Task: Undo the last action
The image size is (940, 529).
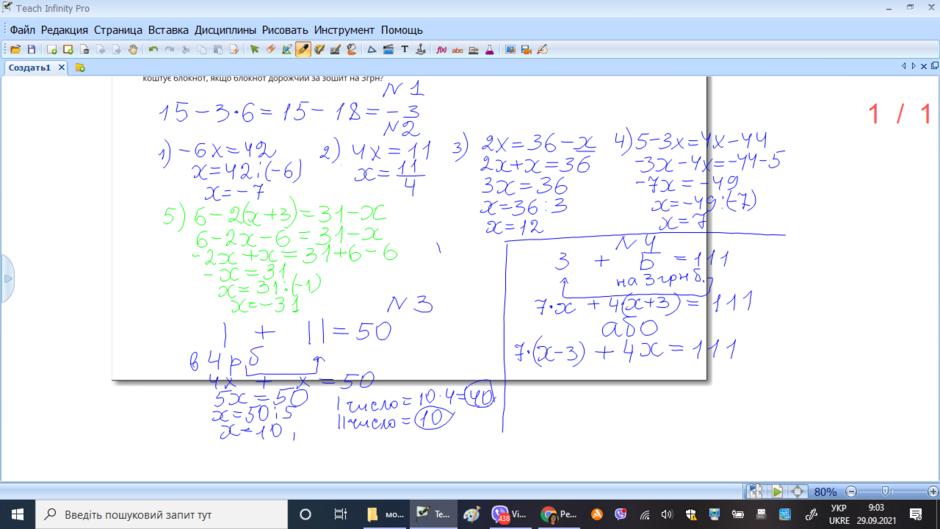Action: click(x=153, y=50)
